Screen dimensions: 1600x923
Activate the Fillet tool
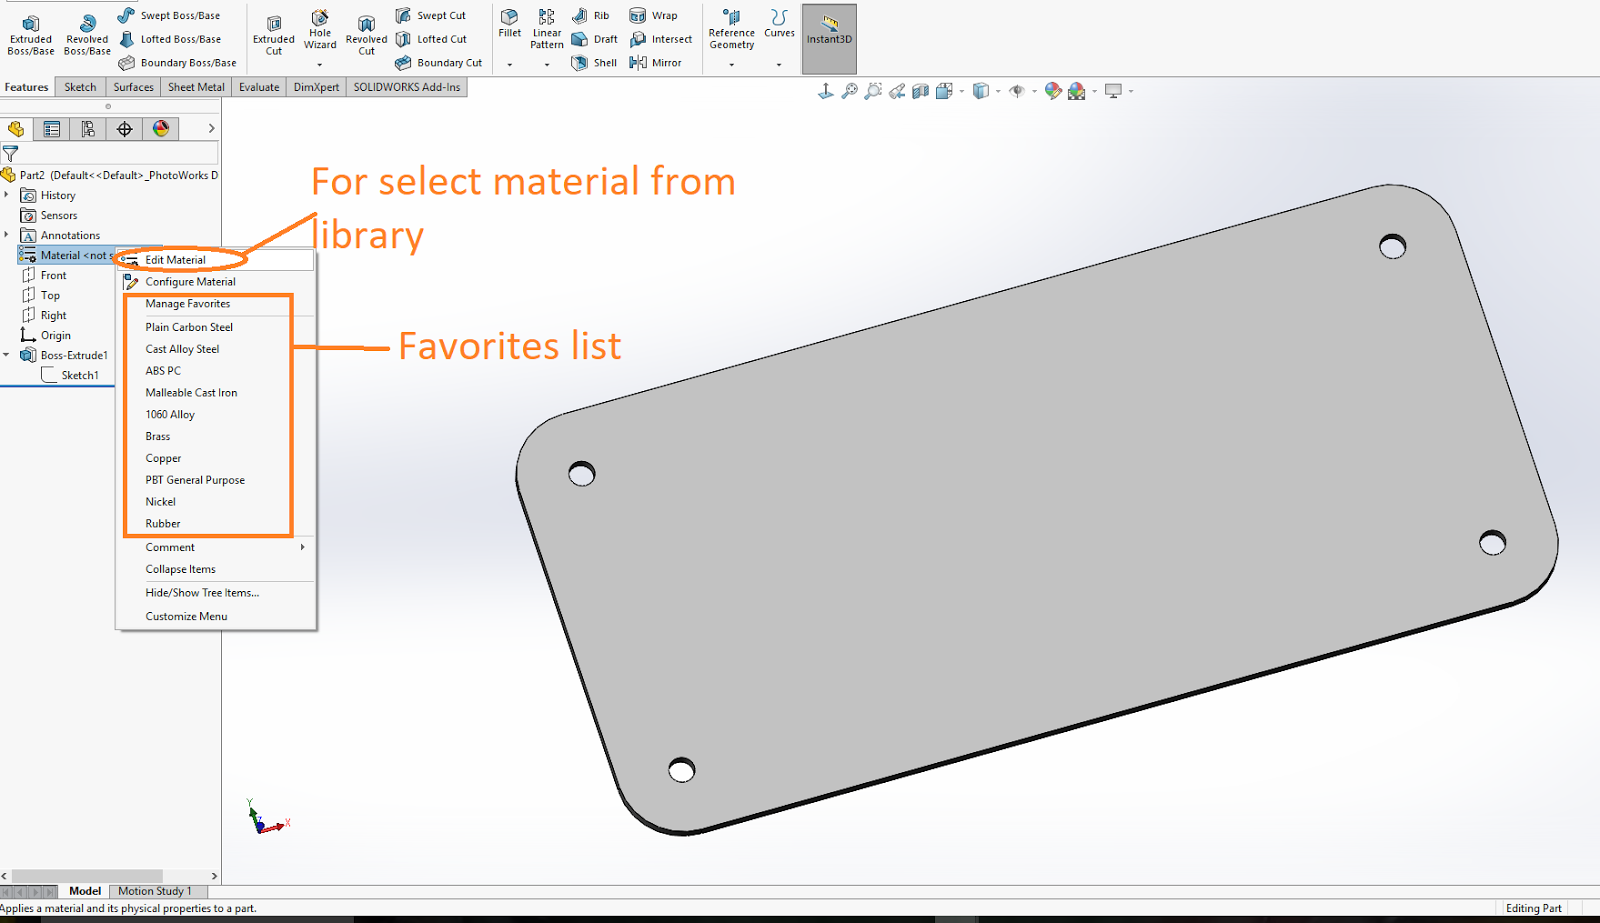509,27
